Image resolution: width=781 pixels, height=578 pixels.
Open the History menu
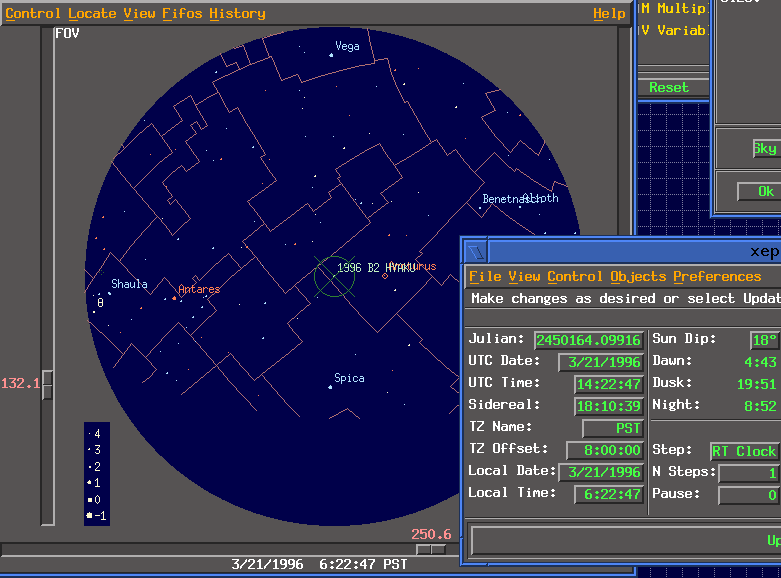(237, 13)
